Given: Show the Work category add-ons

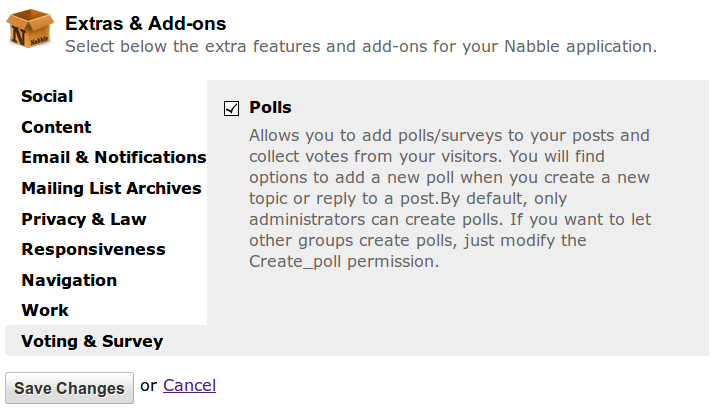Looking at the screenshot, I should (x=45, y=310).
